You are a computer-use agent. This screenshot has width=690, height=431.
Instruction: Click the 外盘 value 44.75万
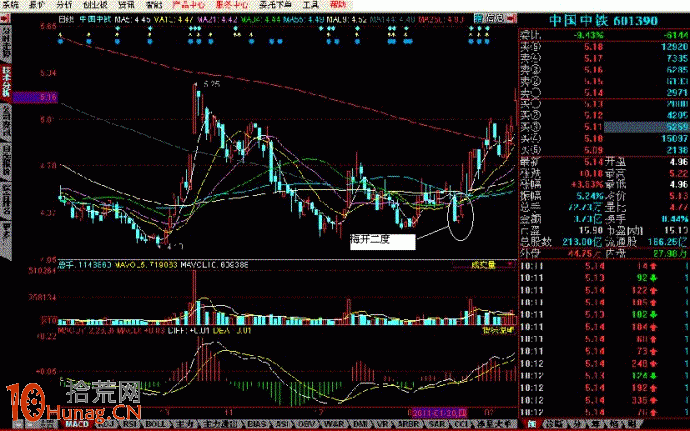click(x=586, y=253)
